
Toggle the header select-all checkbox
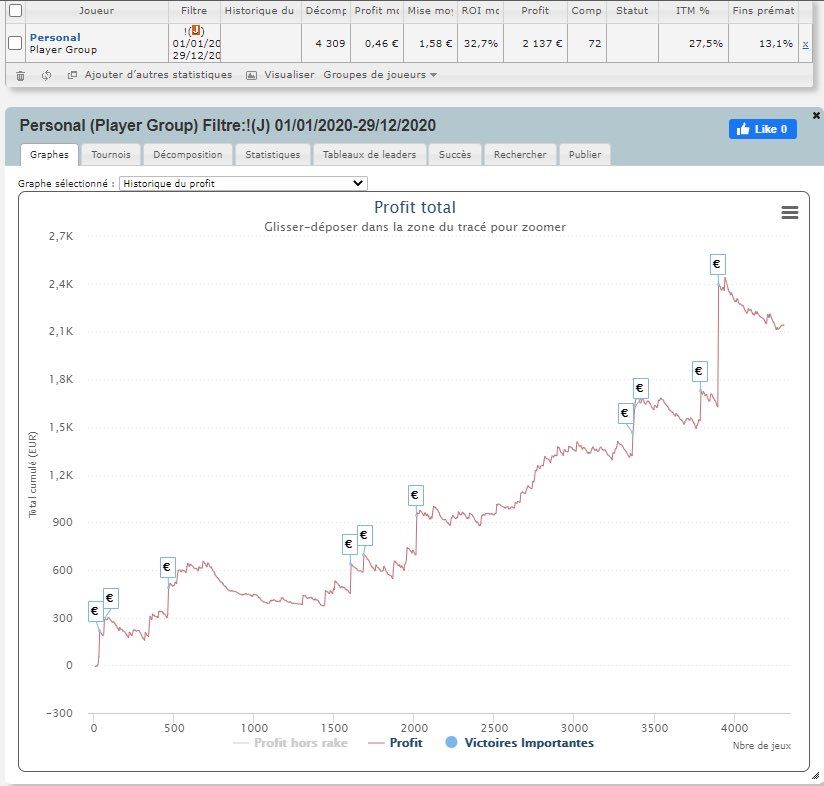pos(16,10)
